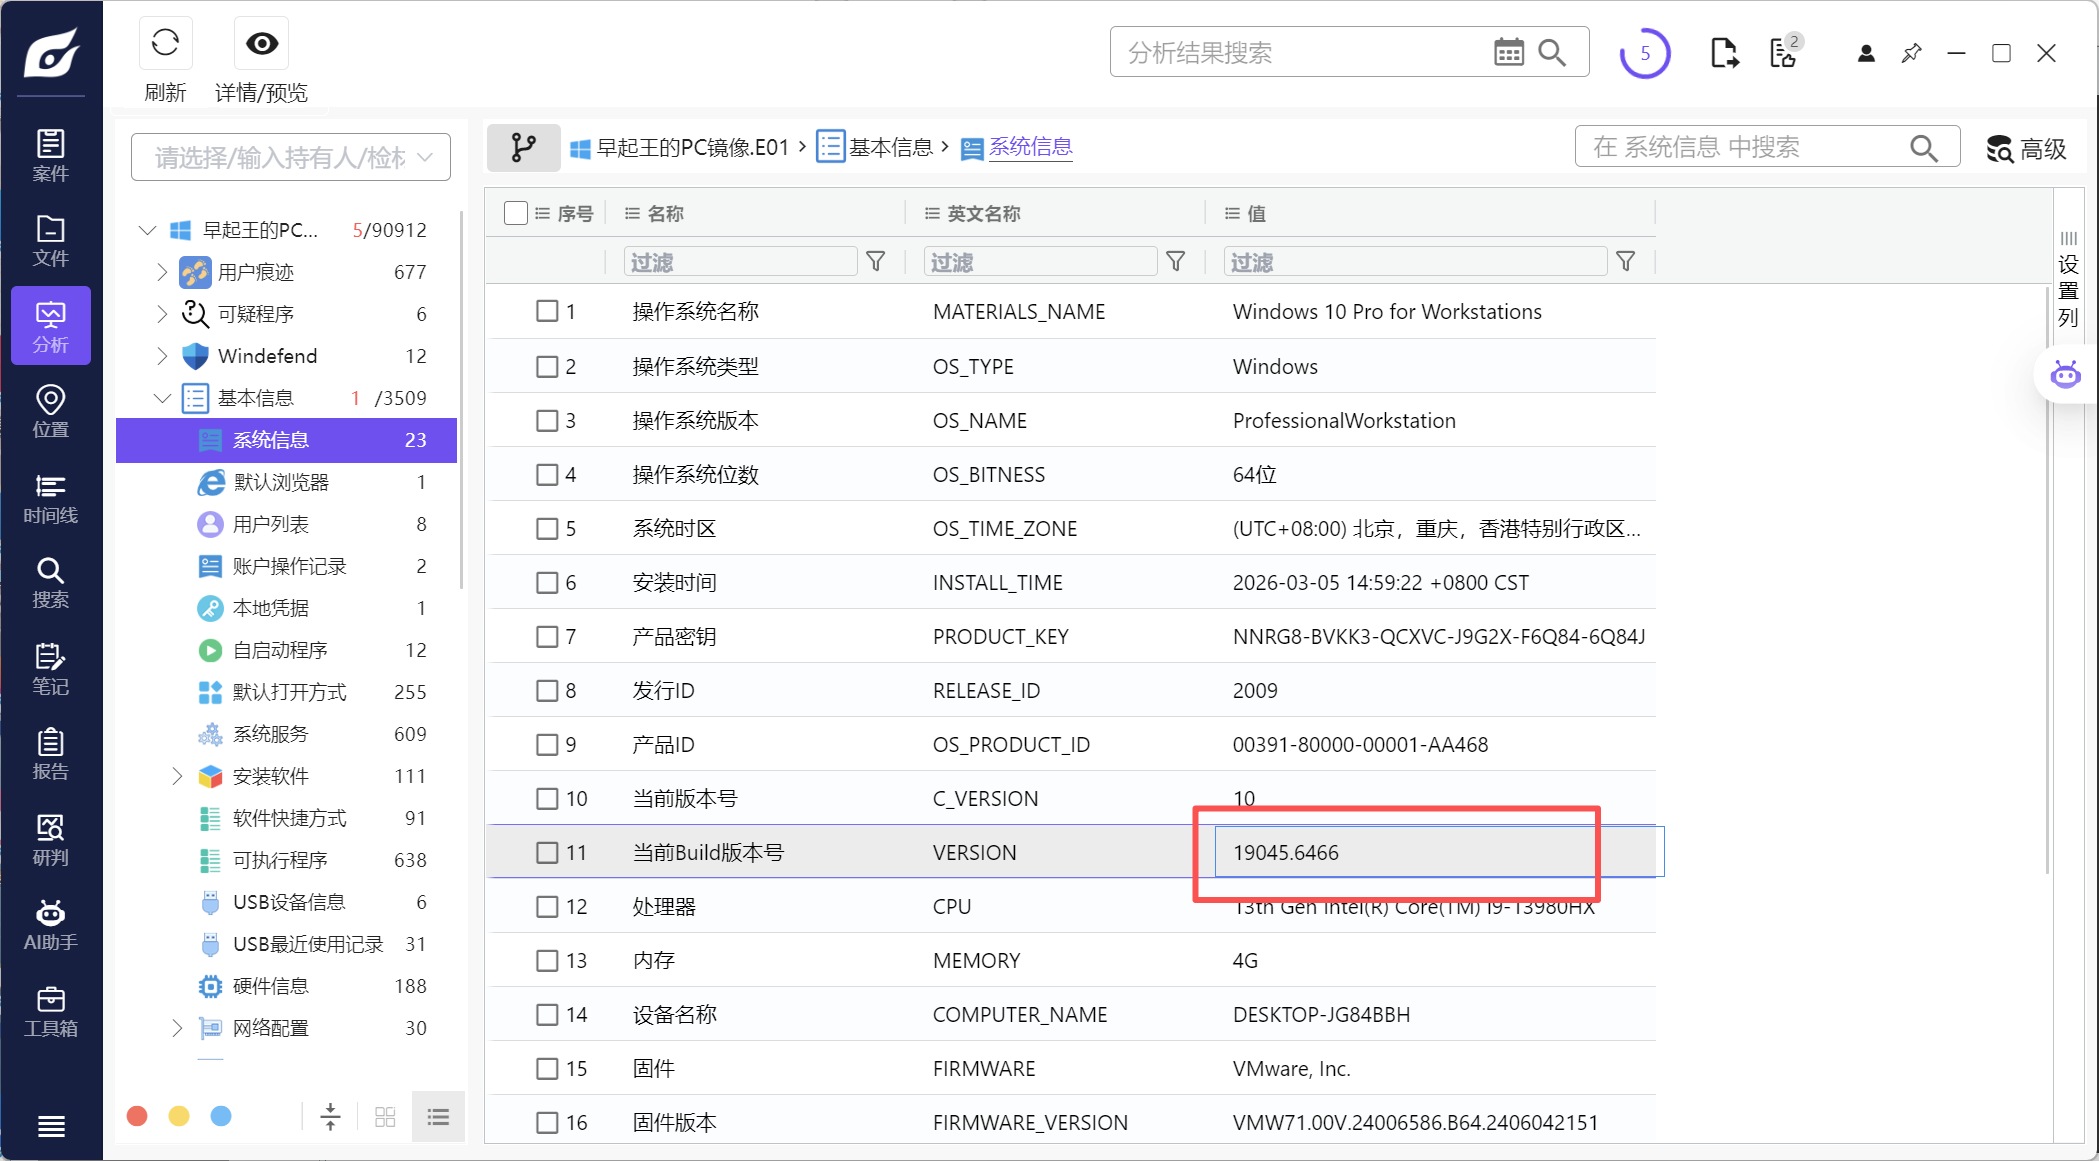Screen dimensions: 2099x1161
Task: Click the 基本信息 breadcrumb link
Action: click(x=890, y=148)
